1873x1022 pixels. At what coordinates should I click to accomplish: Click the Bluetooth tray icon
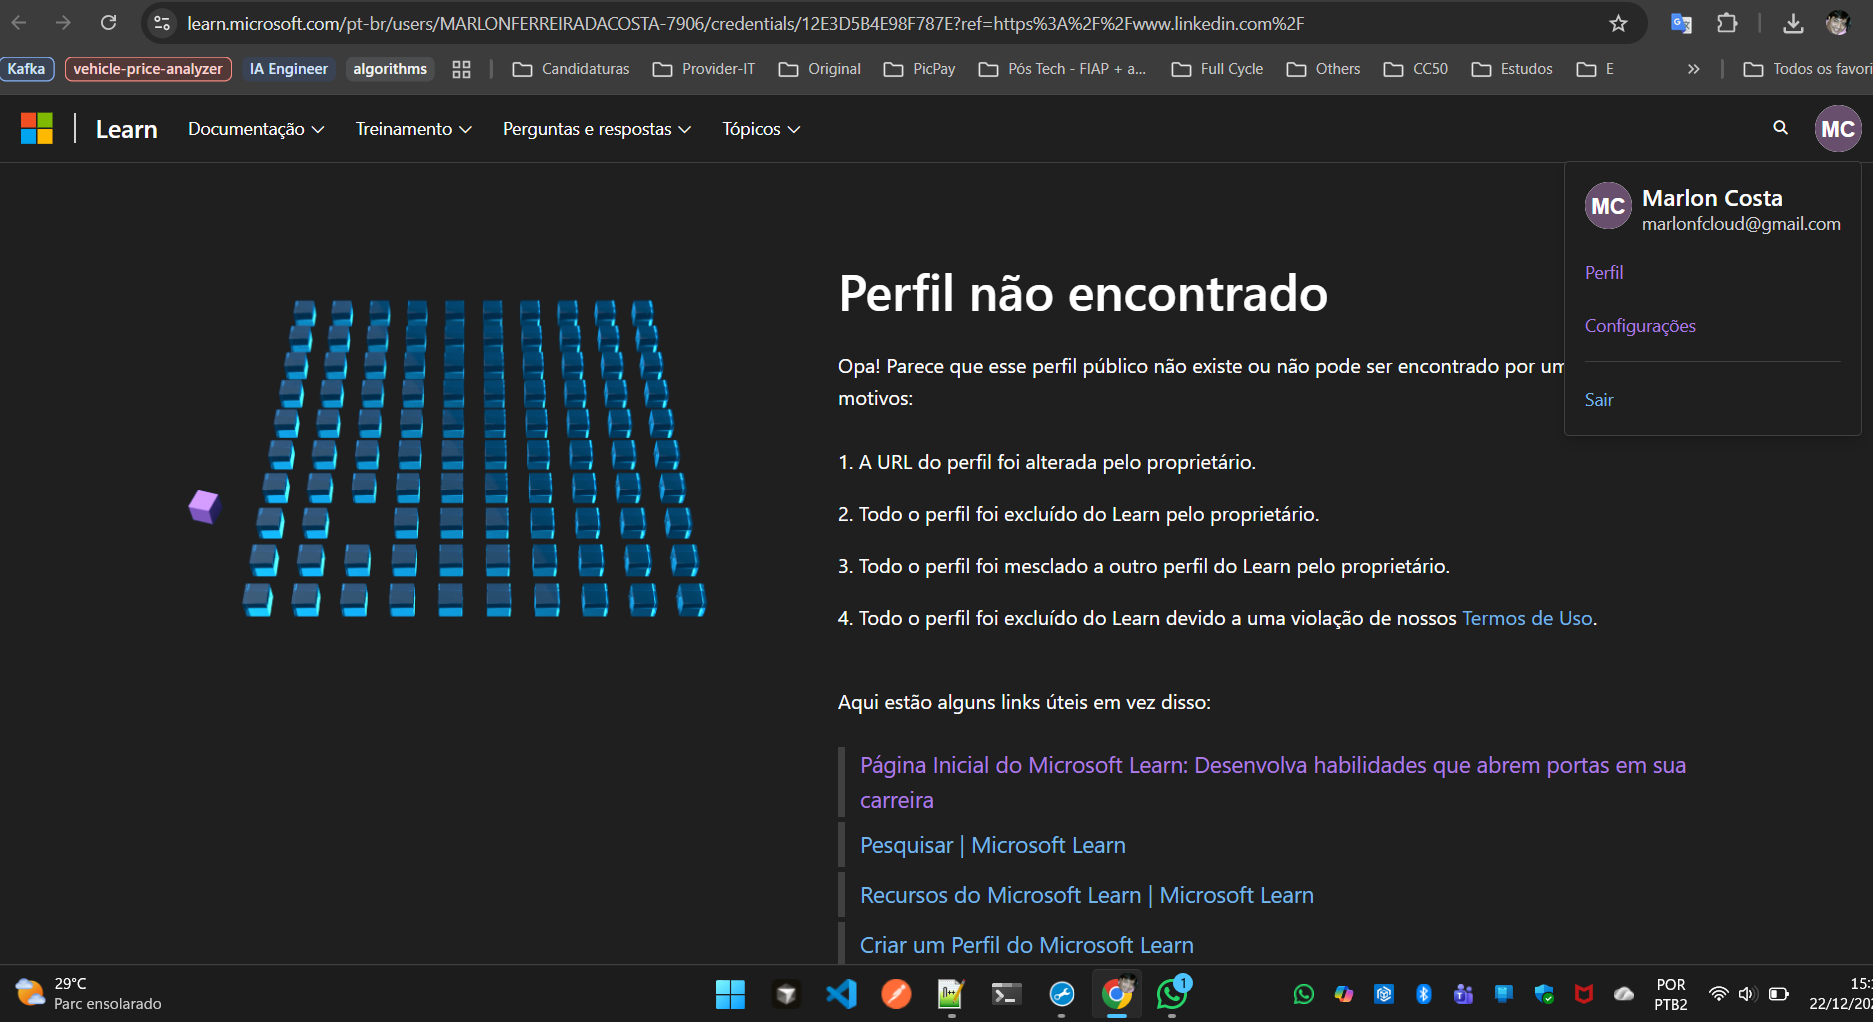[x=1424, y=994]
